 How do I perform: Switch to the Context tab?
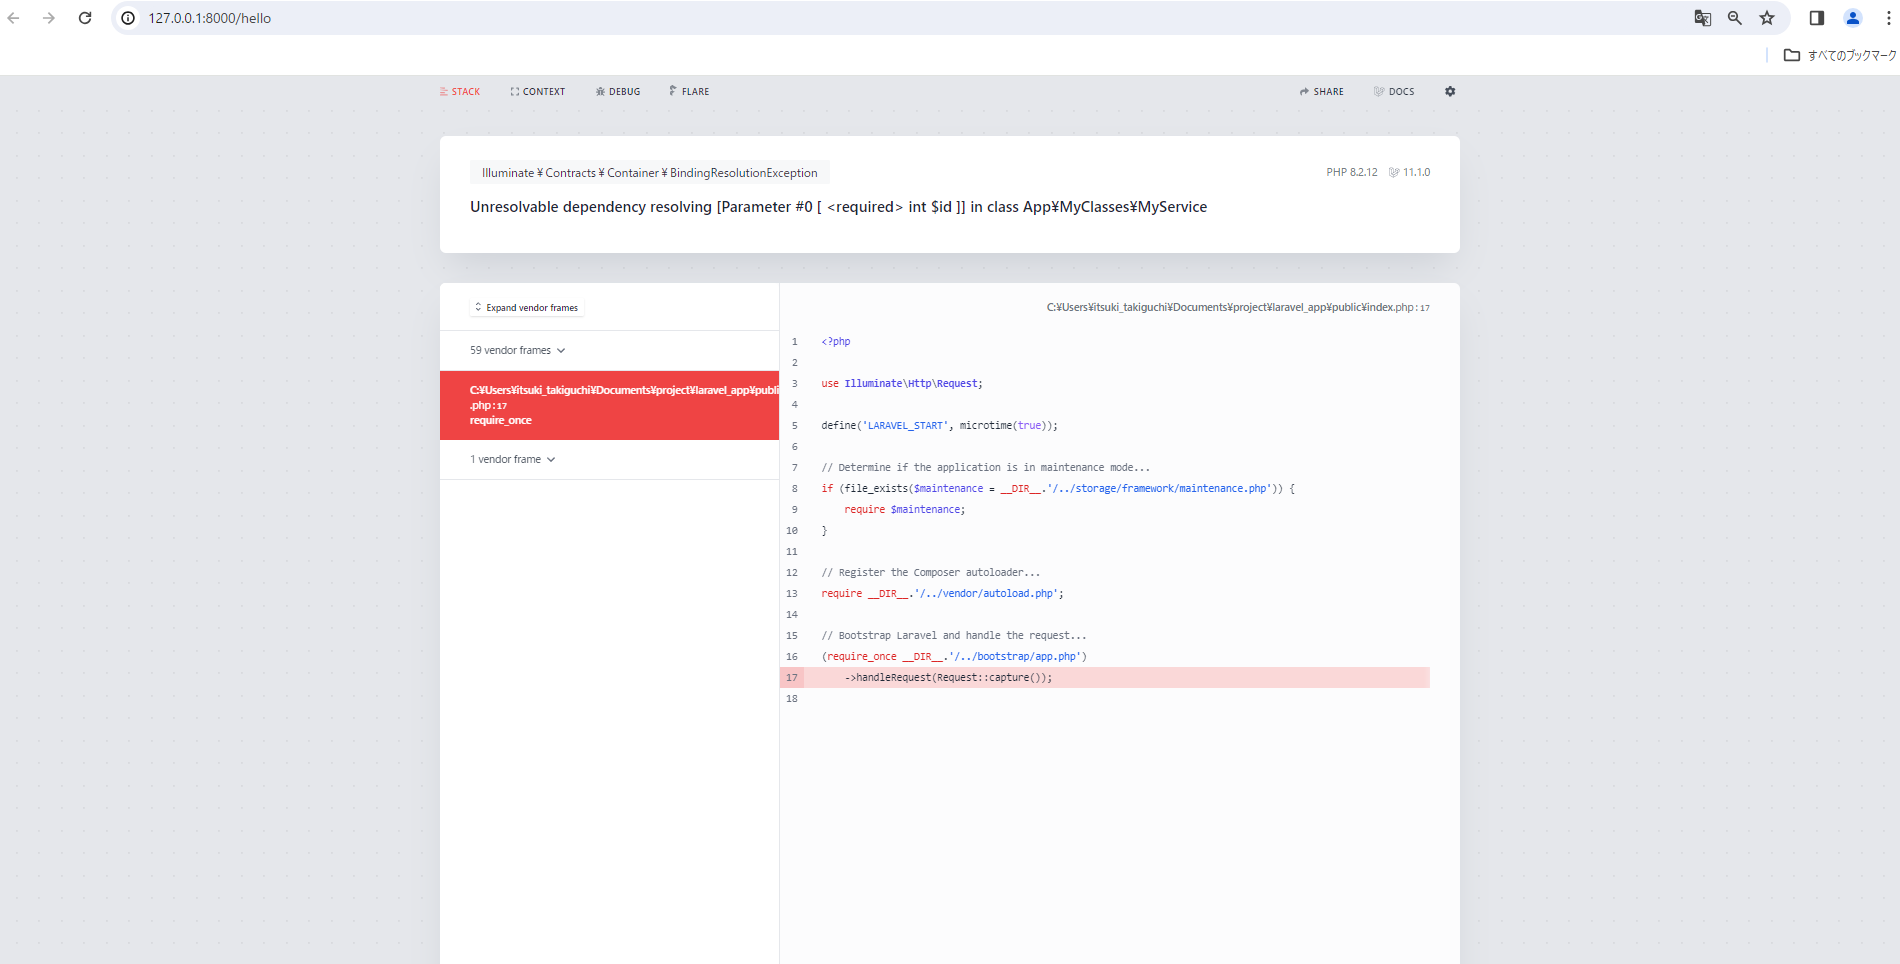click(x=538, y=91)
